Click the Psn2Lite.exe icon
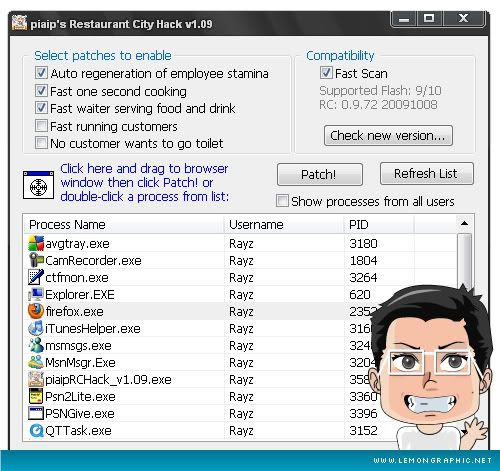Screen dimensions: 500x471 click(x=36, y=396)
